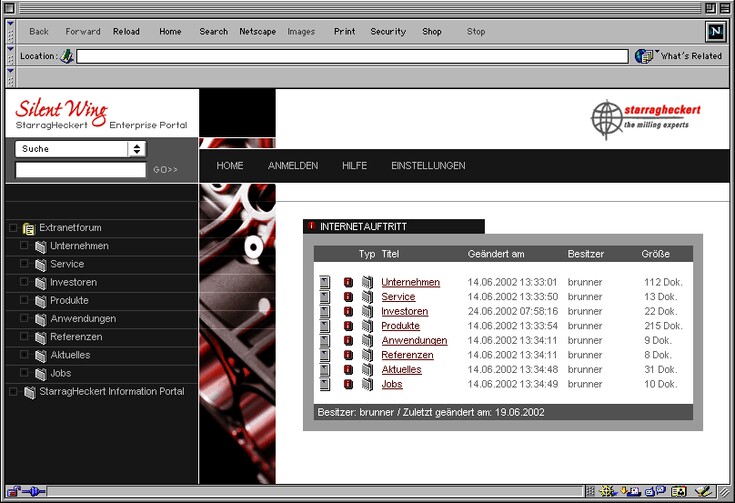
Task: Expand the Unternehmen node in sidebar tree
Action: tap(24, 245)
